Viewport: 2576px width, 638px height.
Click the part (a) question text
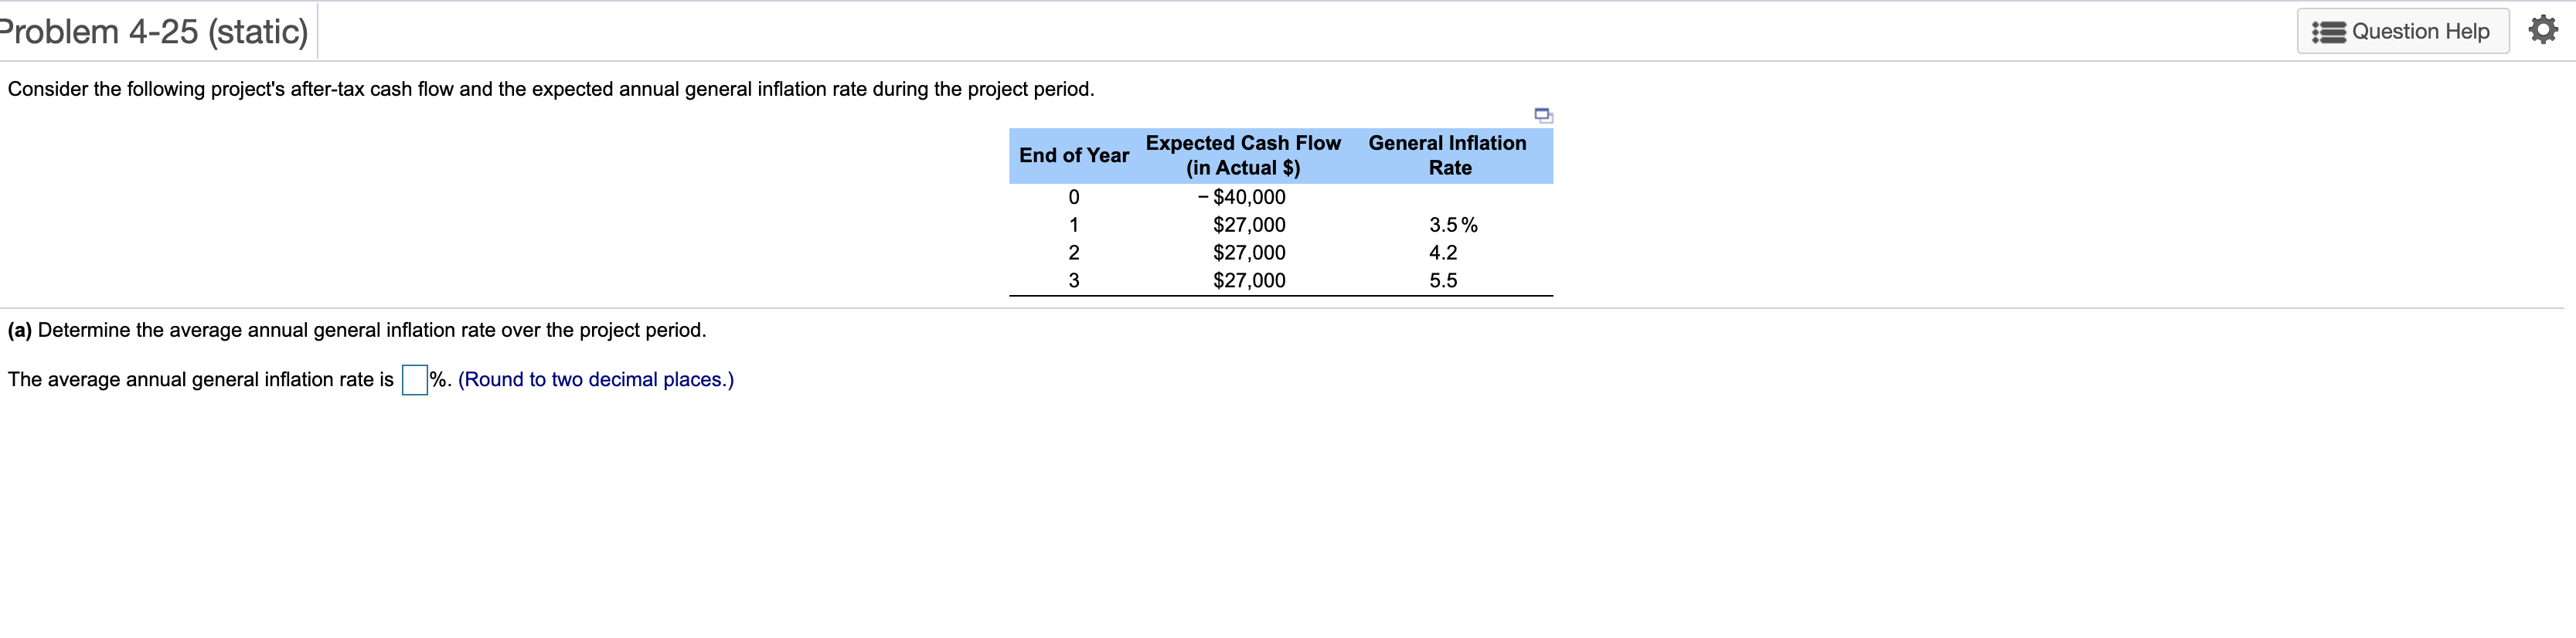(x=357, y=330)
